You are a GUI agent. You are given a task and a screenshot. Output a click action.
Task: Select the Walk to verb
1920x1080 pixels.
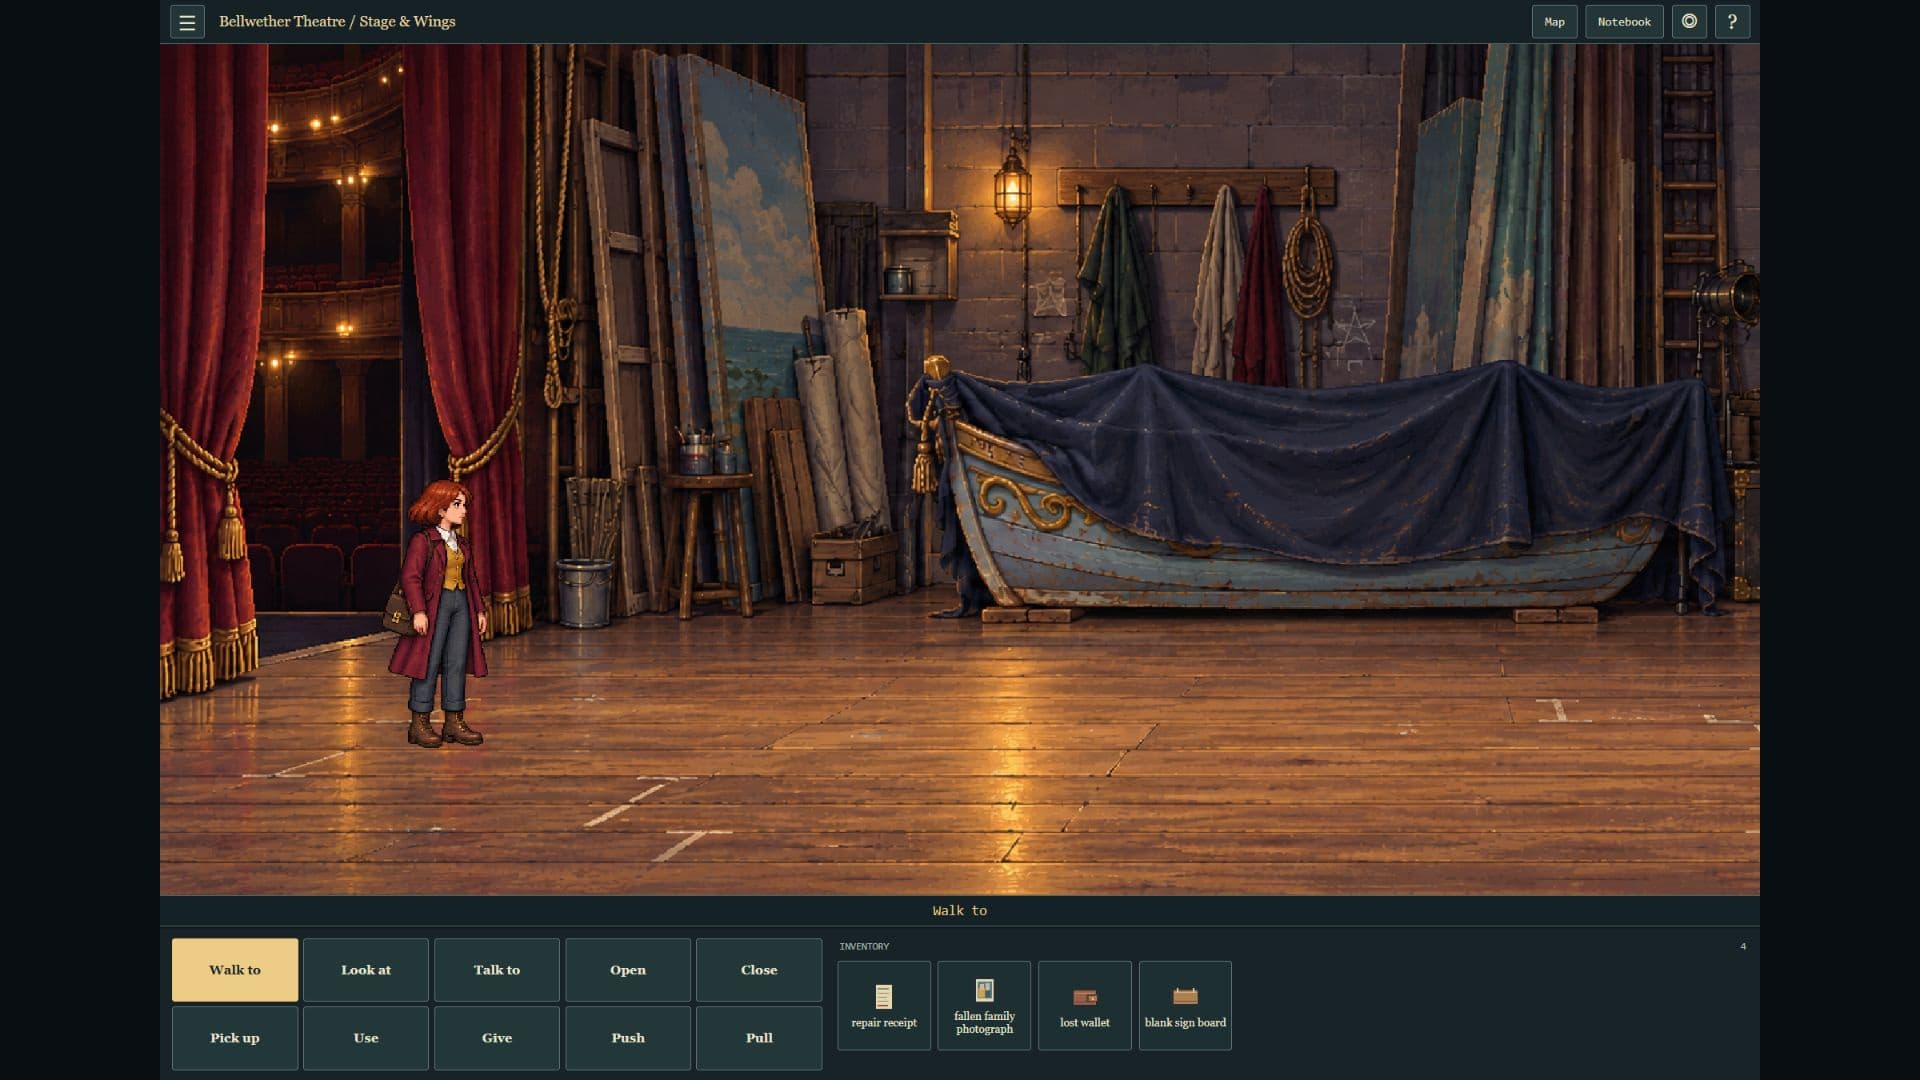click(x=235, y=970)
